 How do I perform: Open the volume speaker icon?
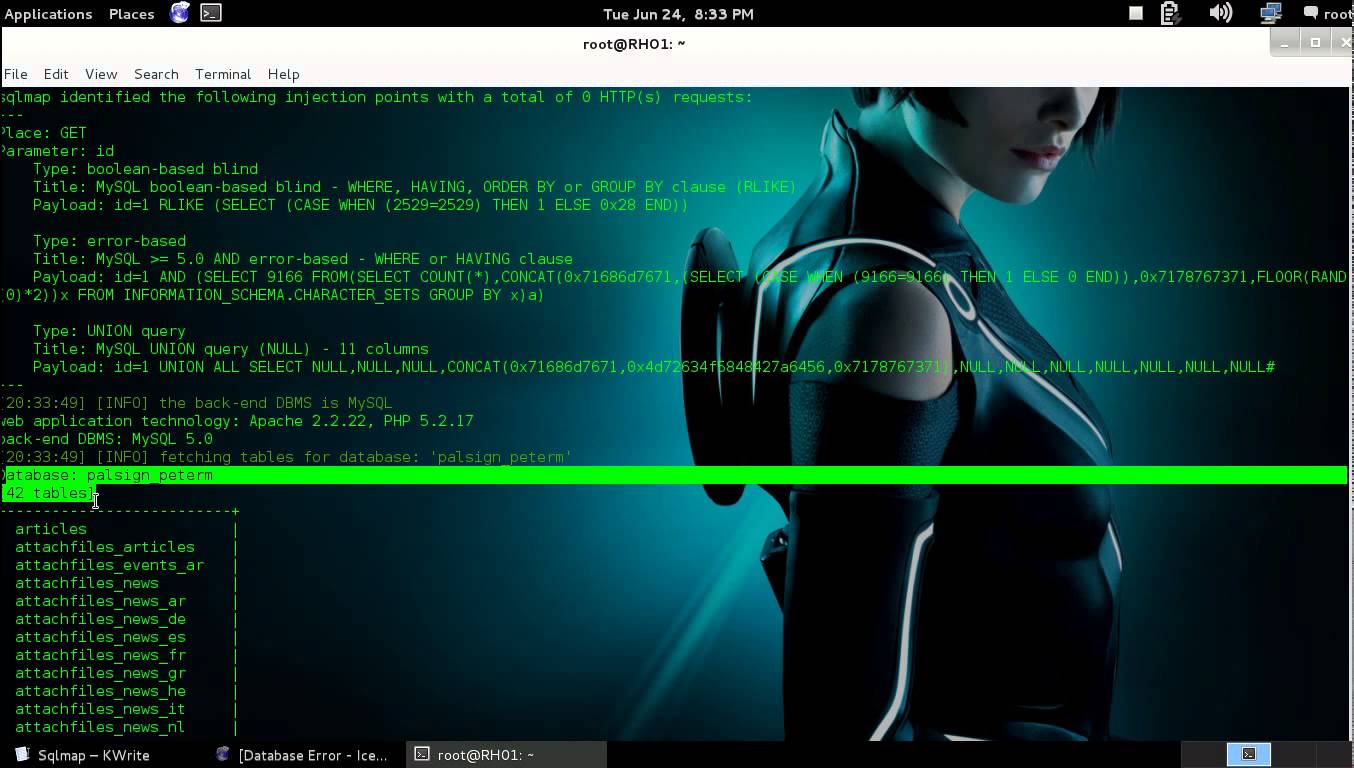tap(1220, 13)
